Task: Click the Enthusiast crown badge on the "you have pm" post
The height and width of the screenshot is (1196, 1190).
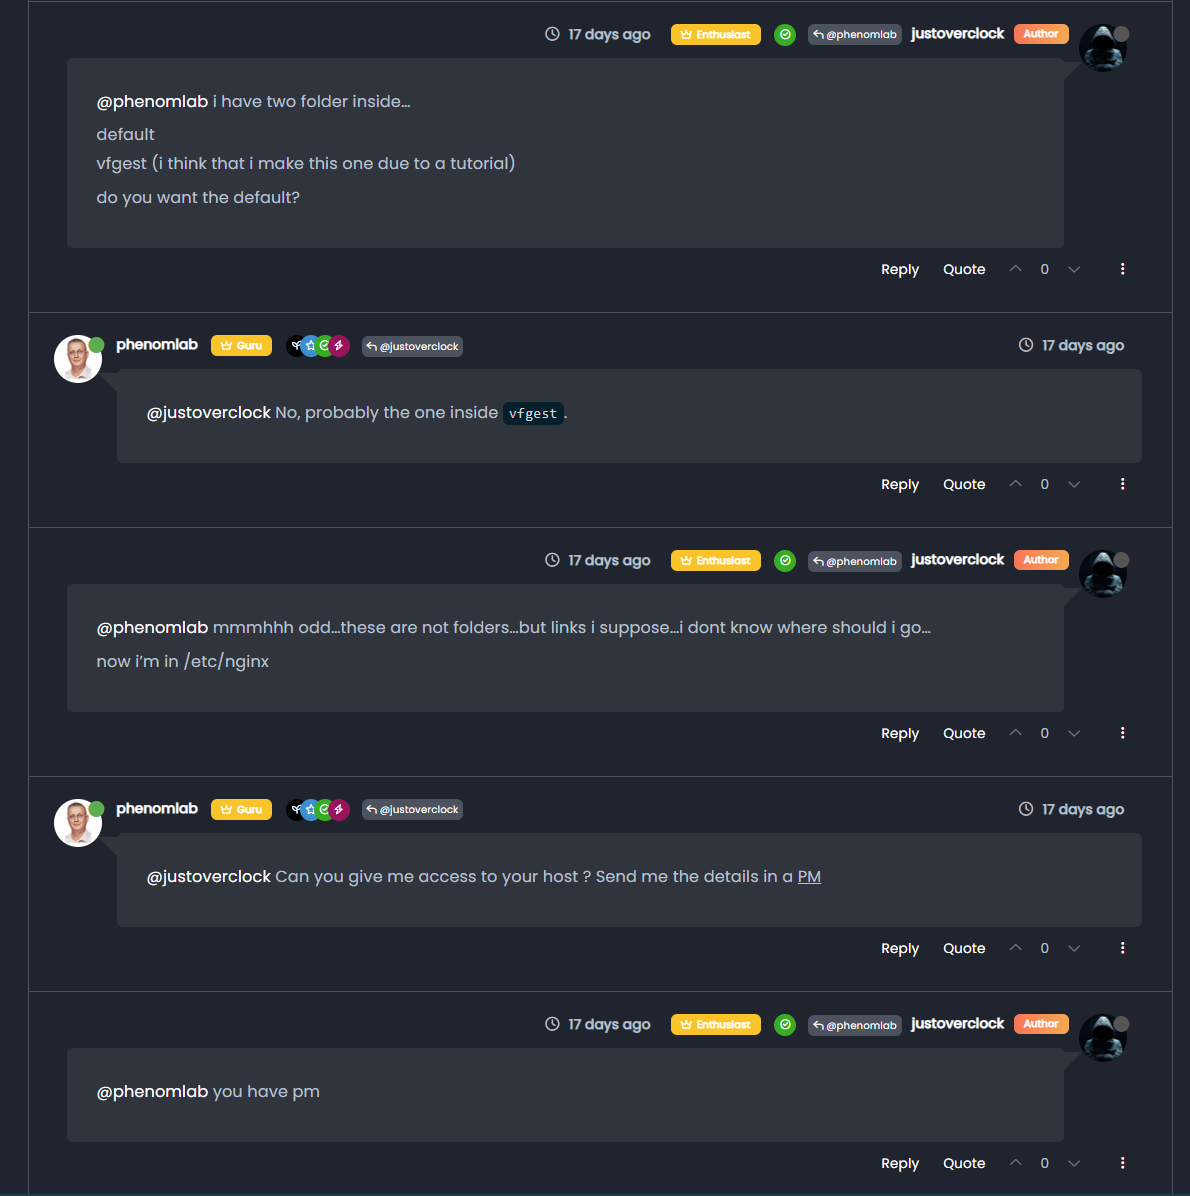Action: [x=716, y=1025]
